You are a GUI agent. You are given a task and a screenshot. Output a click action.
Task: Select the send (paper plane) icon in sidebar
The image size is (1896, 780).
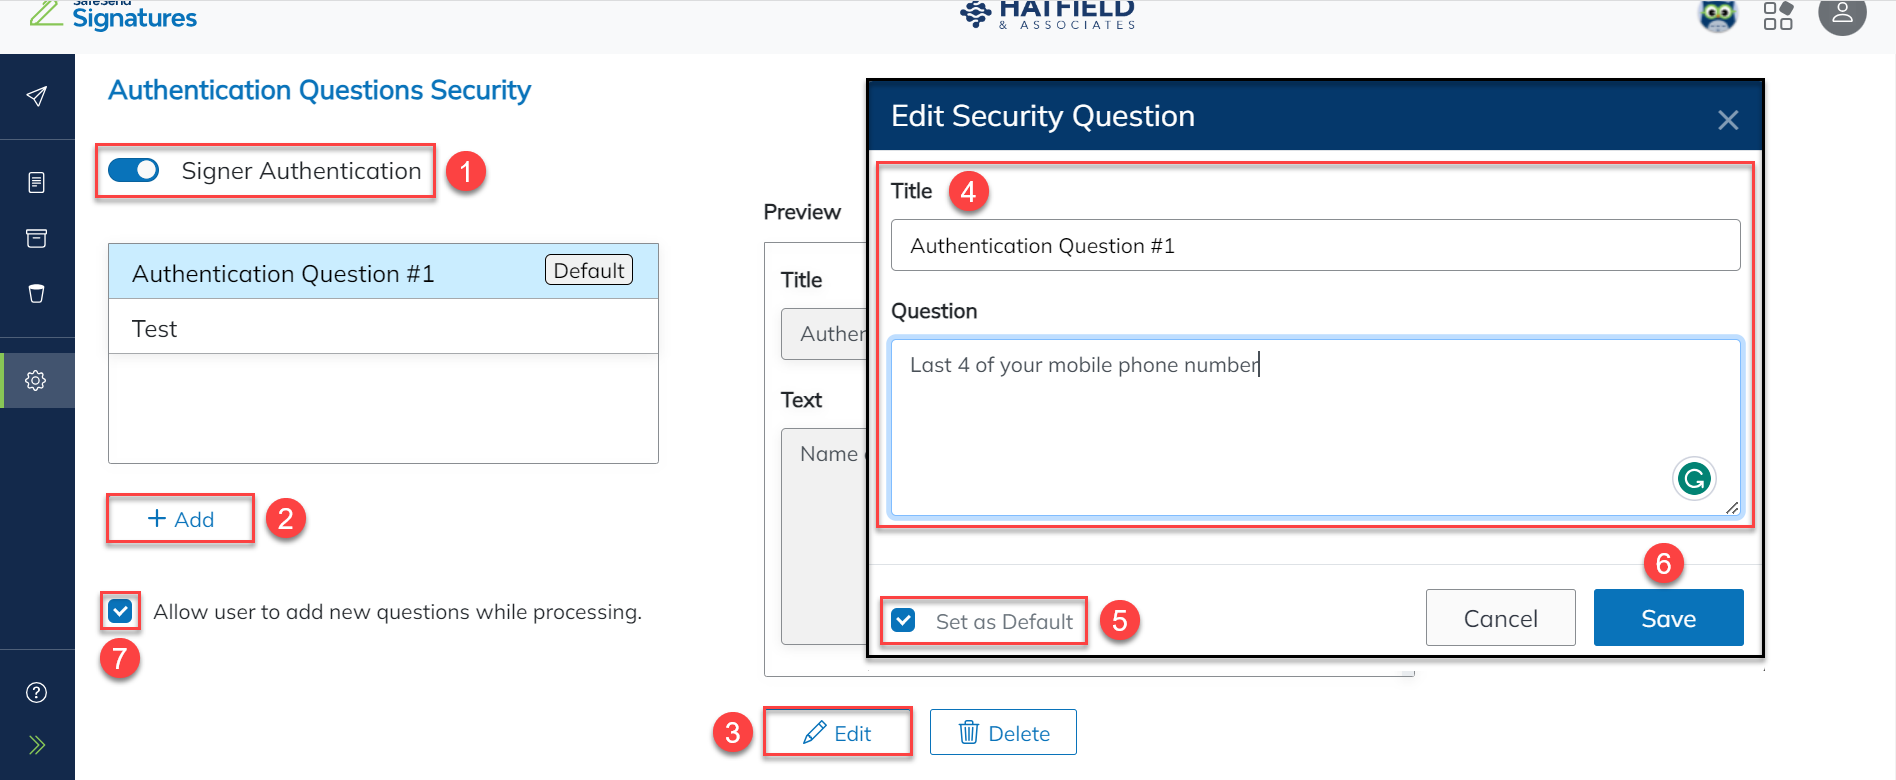pos(37,96)
